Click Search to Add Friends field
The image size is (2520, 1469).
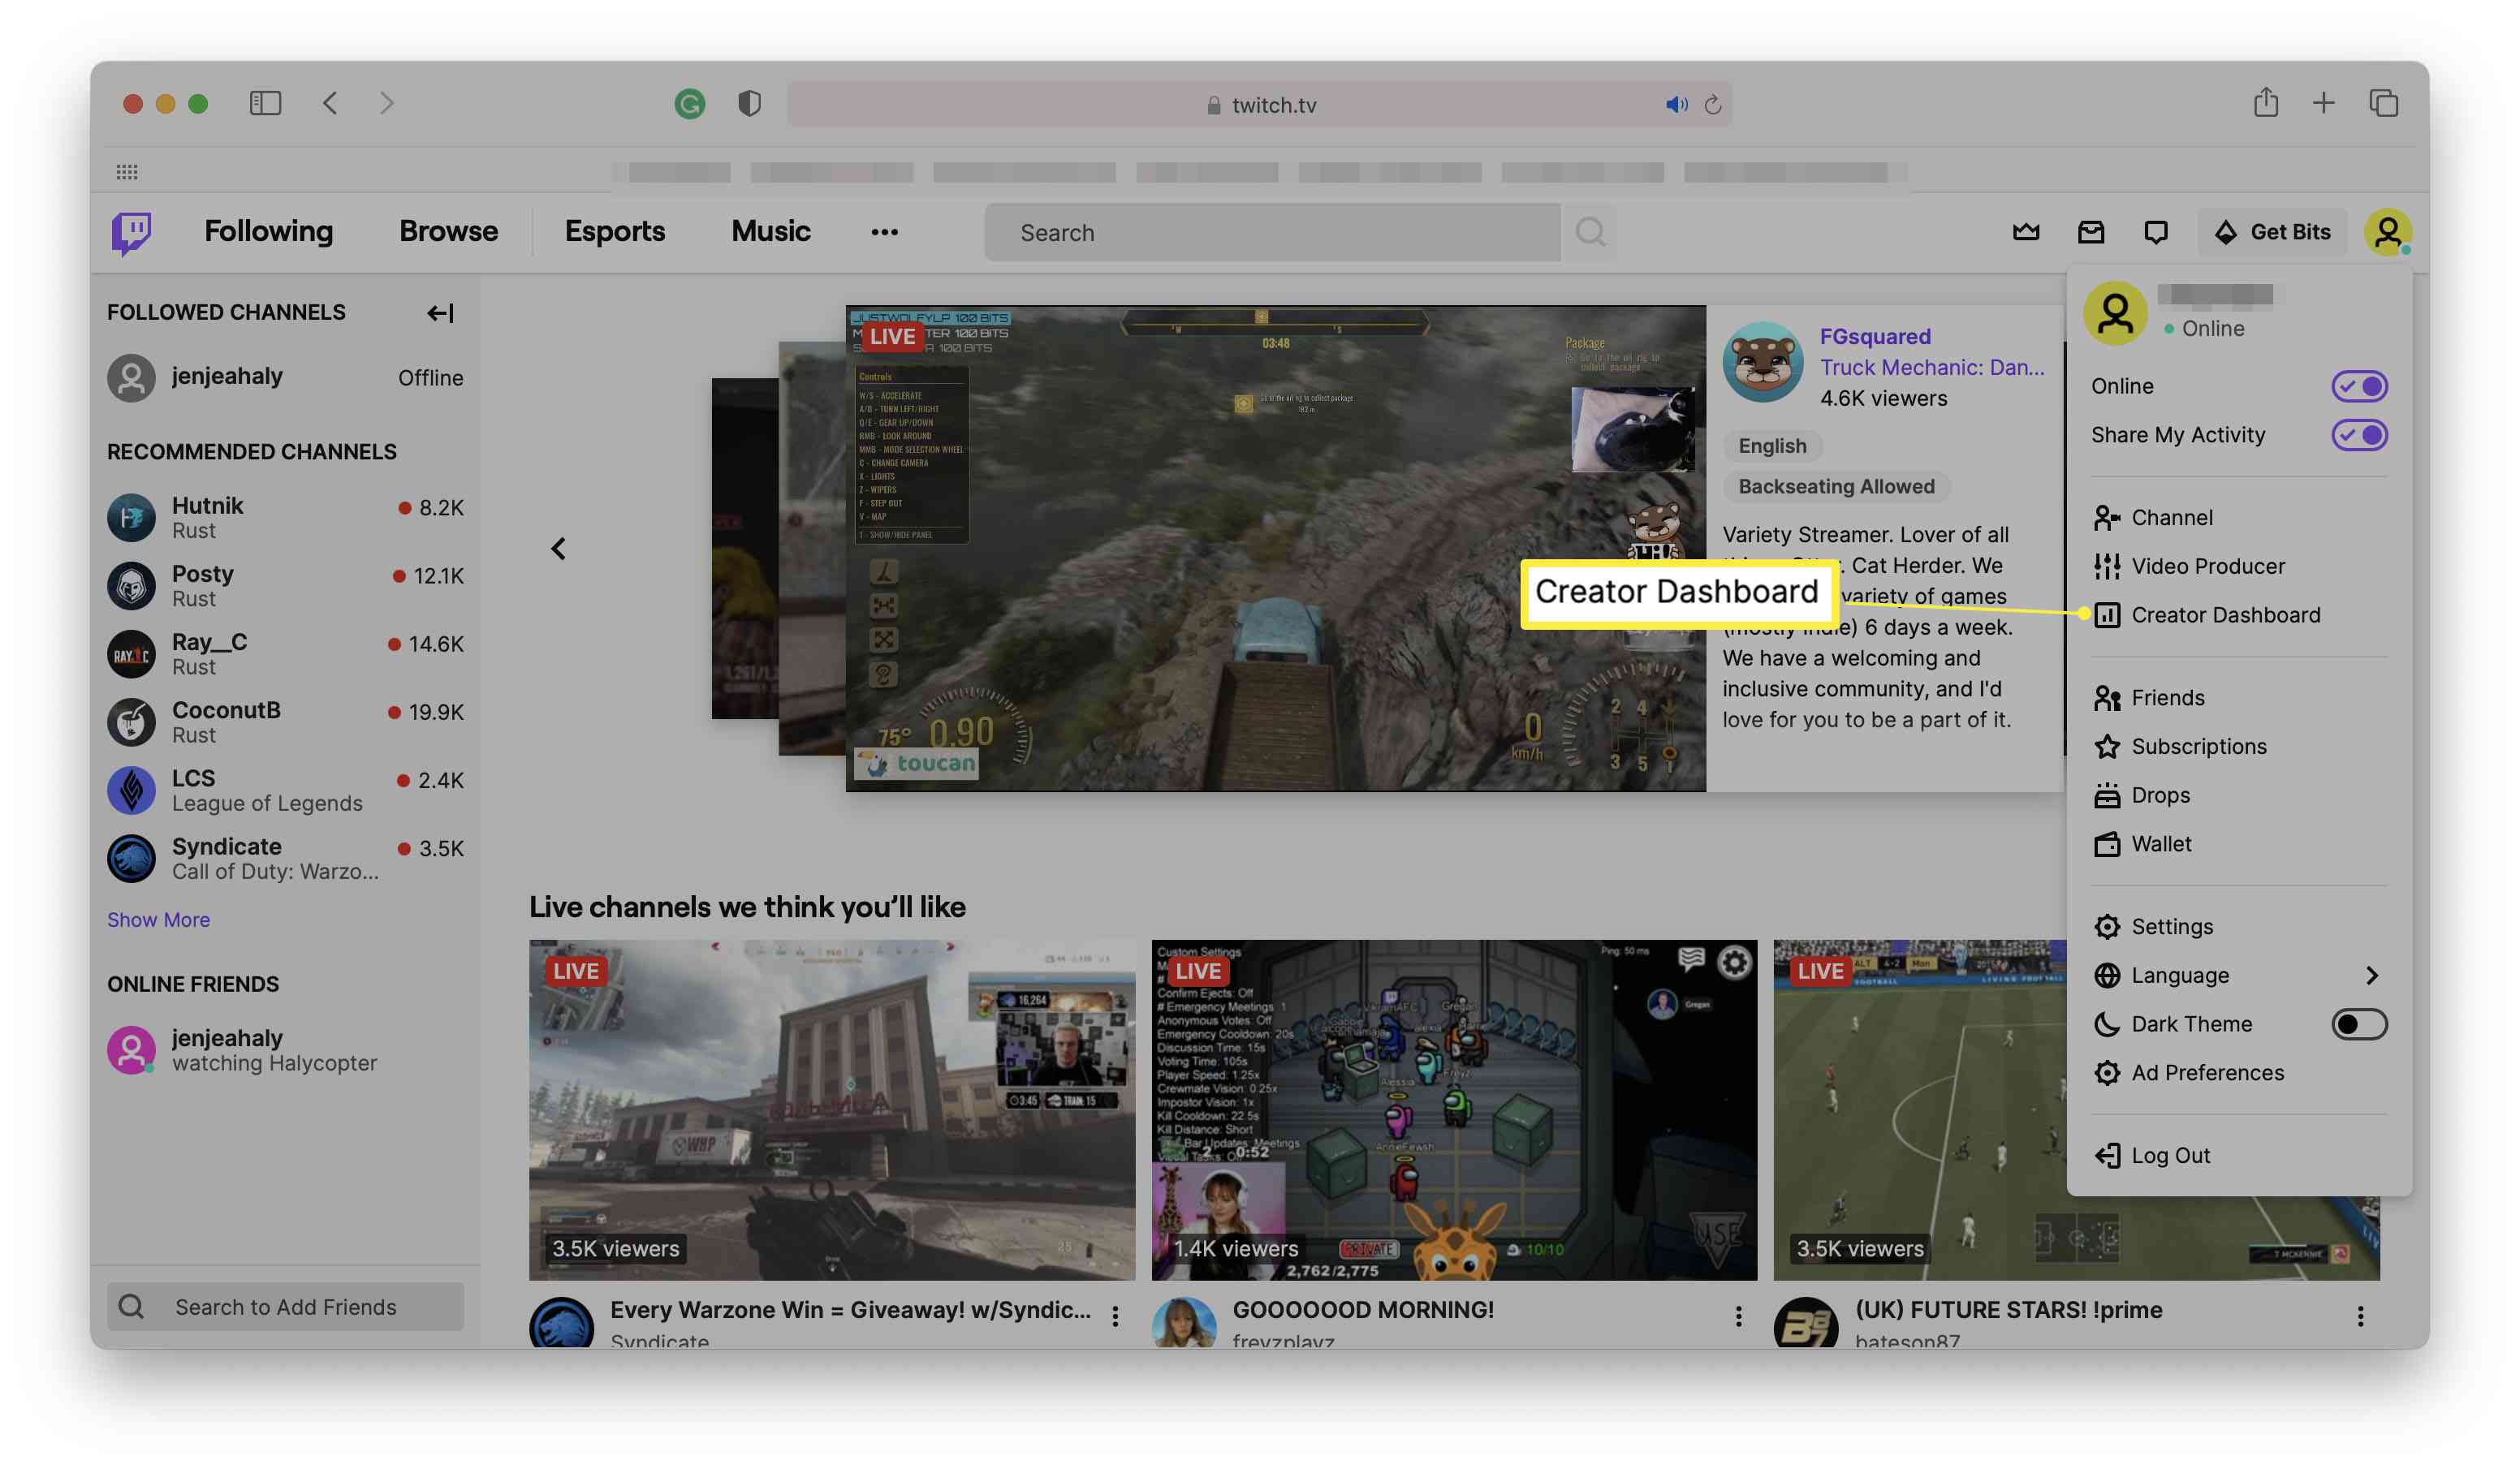pyautogui.click(x=285, y=1306)
